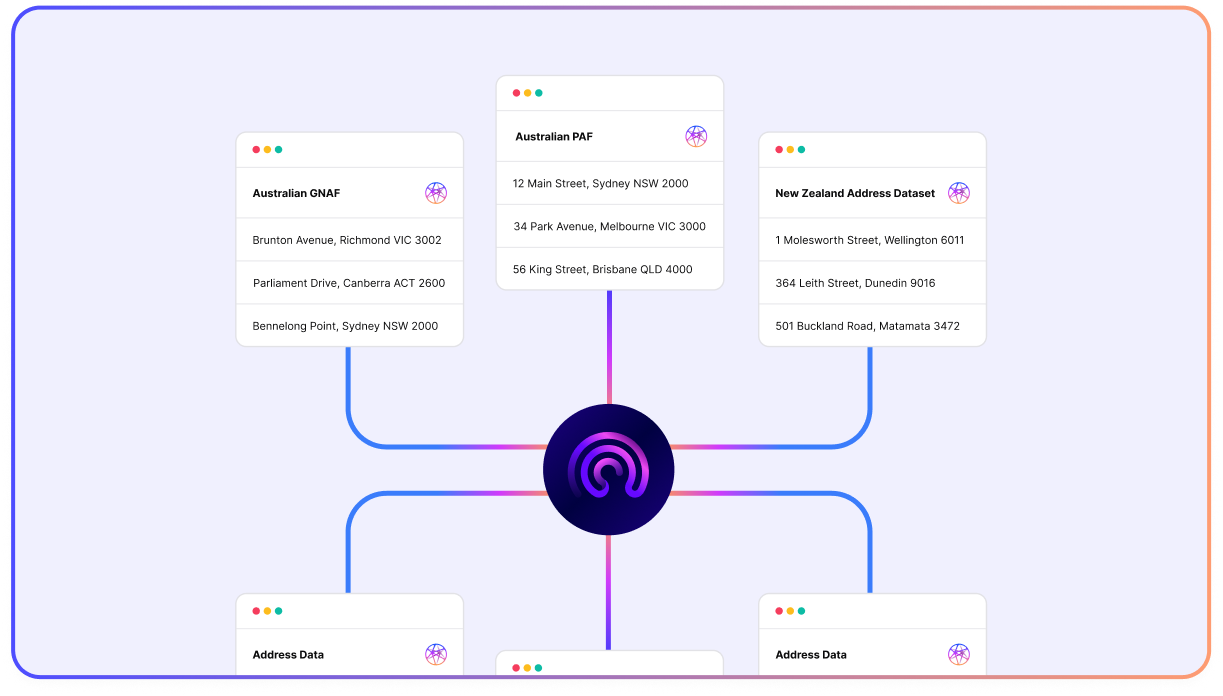This screenshot has width=1223, height=696.
Task: Click the yellow dot on Australian GNAF card
Action: (267, 150)
